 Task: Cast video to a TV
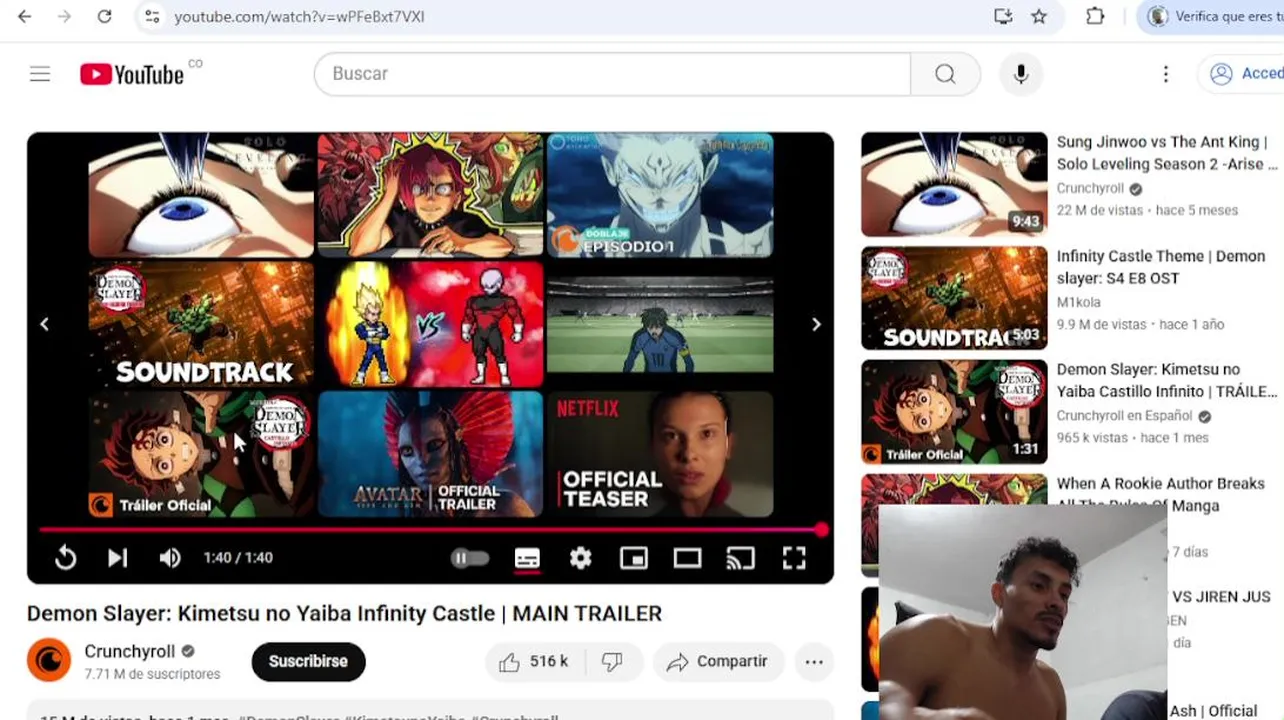pos(740,558)
